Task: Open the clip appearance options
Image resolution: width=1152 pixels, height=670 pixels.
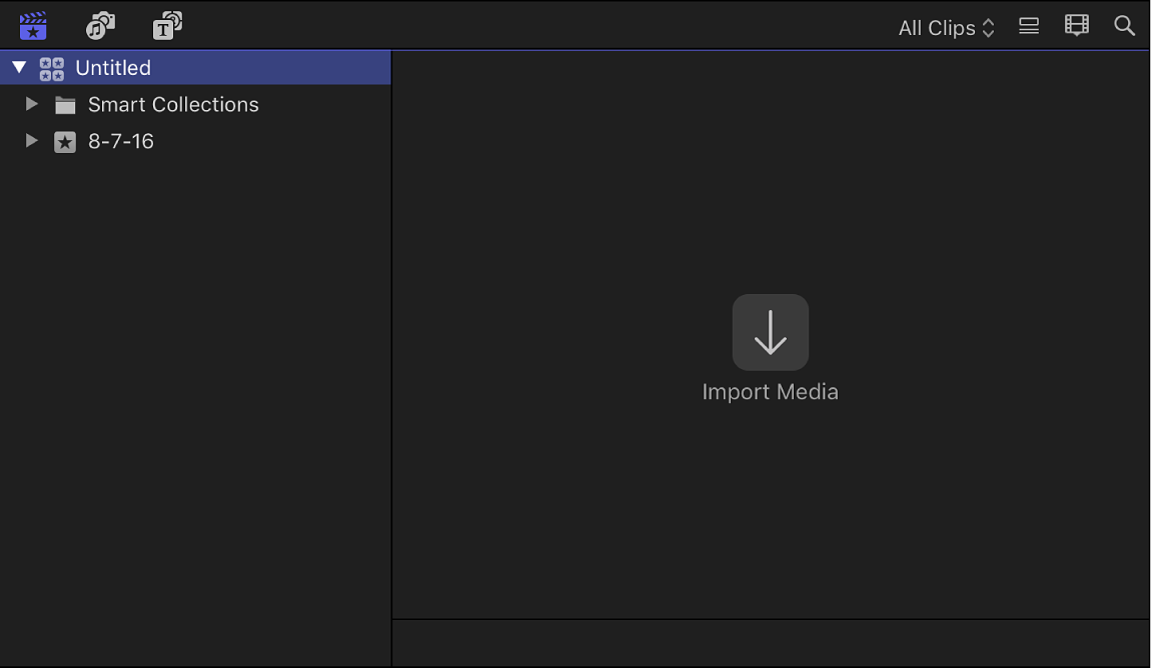Action: pyautogui.click(x=1077, y=26)
